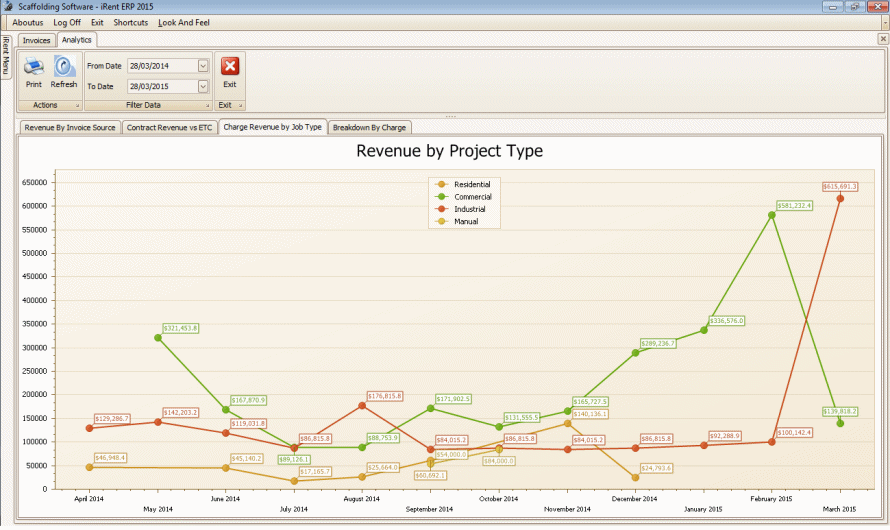Select the Analytics tab
This screenshot has width=890, height=530.
click(x=77, y=40)
